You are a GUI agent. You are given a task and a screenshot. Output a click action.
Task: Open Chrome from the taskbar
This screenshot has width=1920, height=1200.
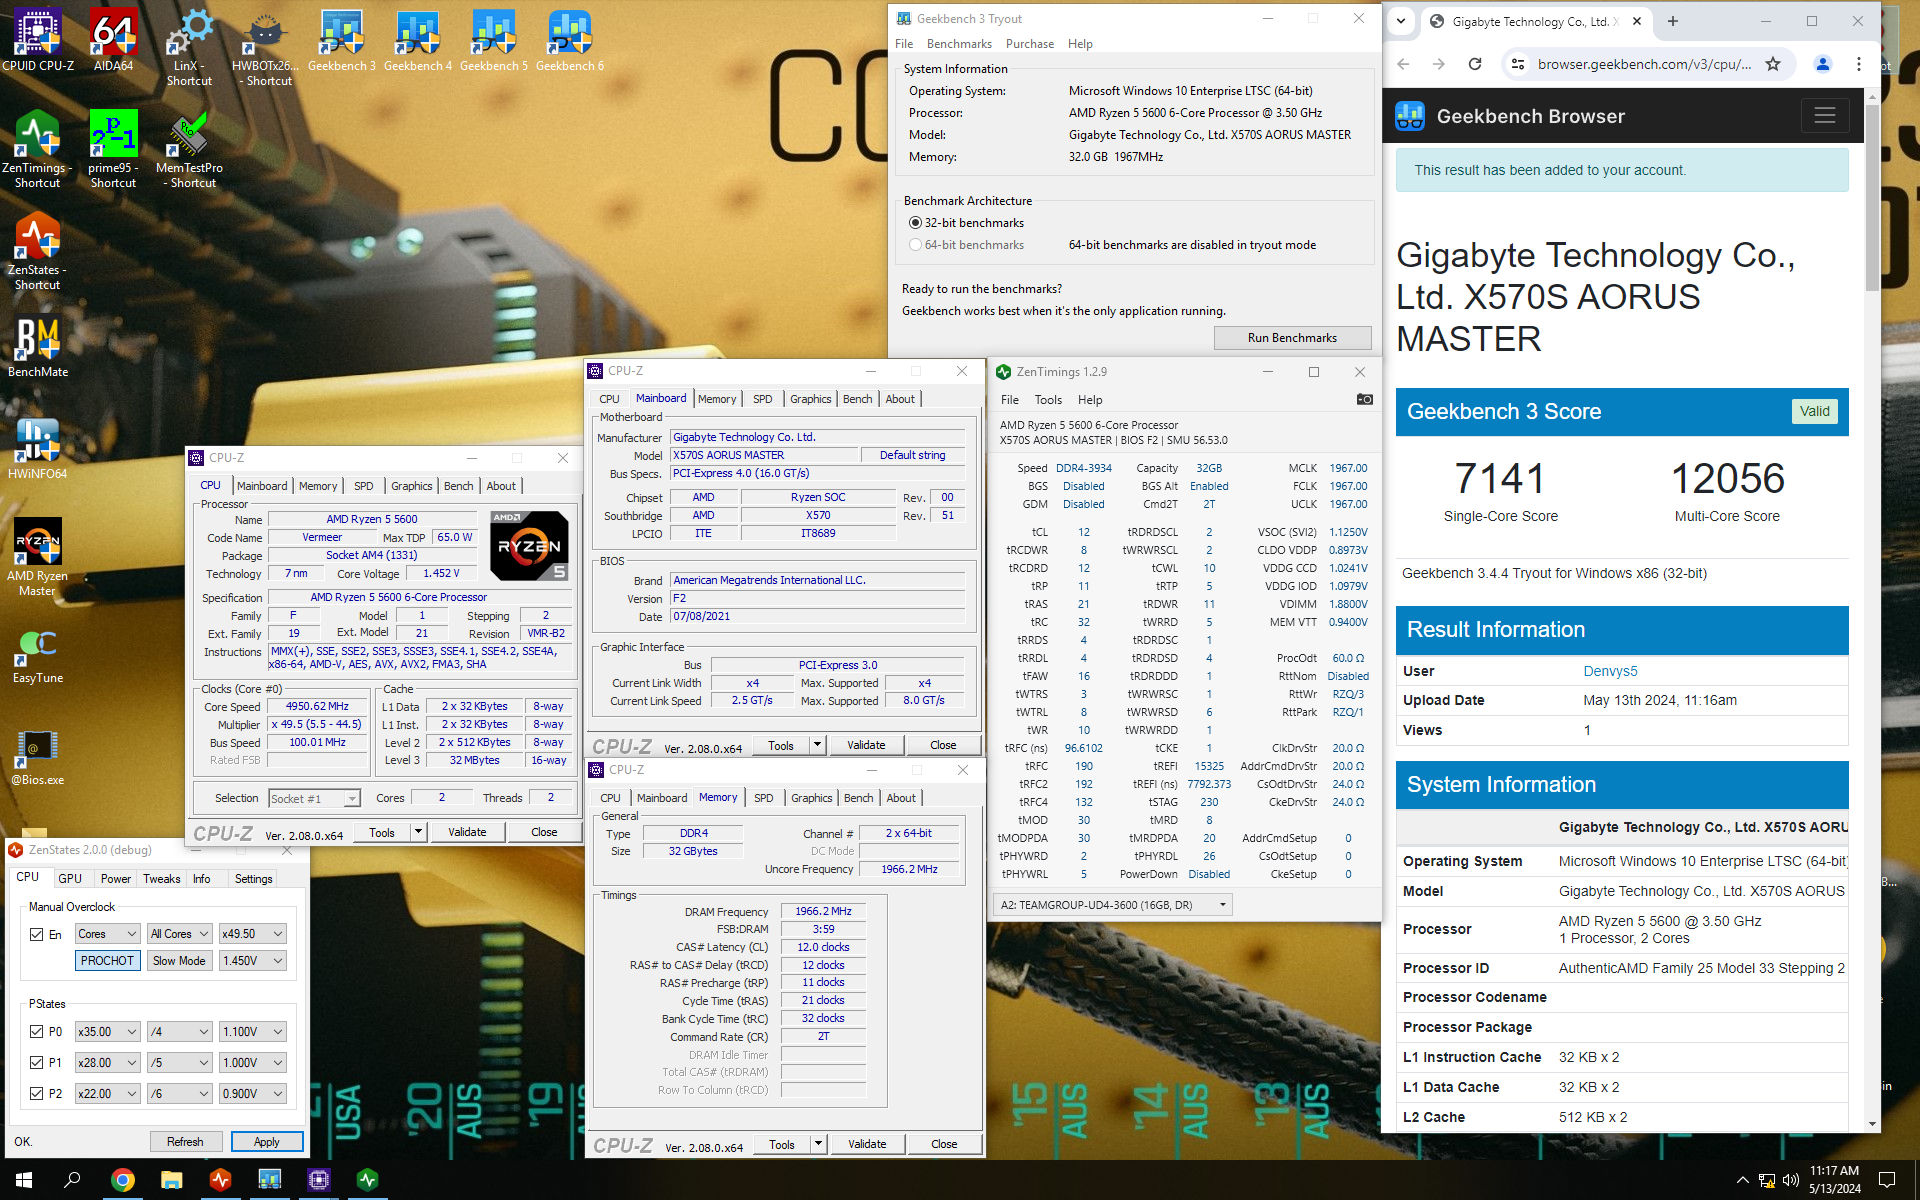tap(122, 1180)
